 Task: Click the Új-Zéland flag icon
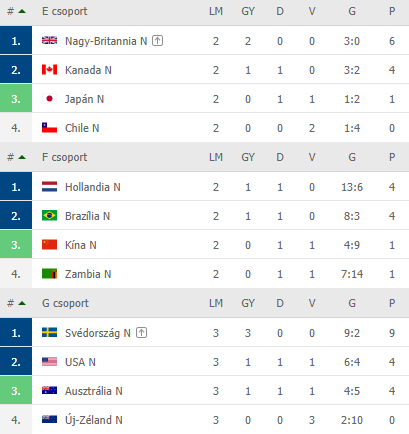49,419
